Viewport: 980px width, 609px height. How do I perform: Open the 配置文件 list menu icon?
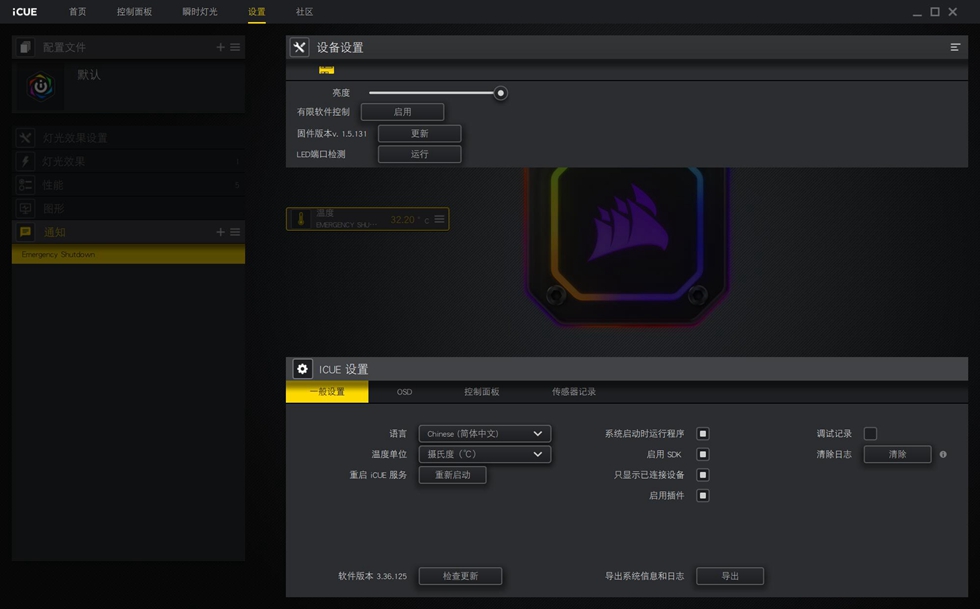[x=235, y=48]
